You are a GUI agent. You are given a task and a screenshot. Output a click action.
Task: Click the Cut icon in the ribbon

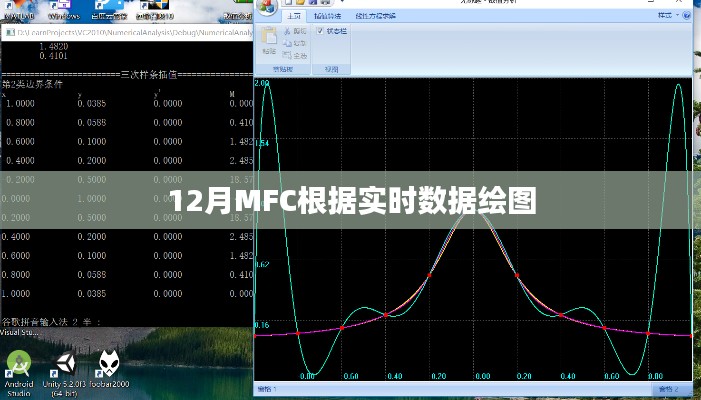click(x=288, y=32)
